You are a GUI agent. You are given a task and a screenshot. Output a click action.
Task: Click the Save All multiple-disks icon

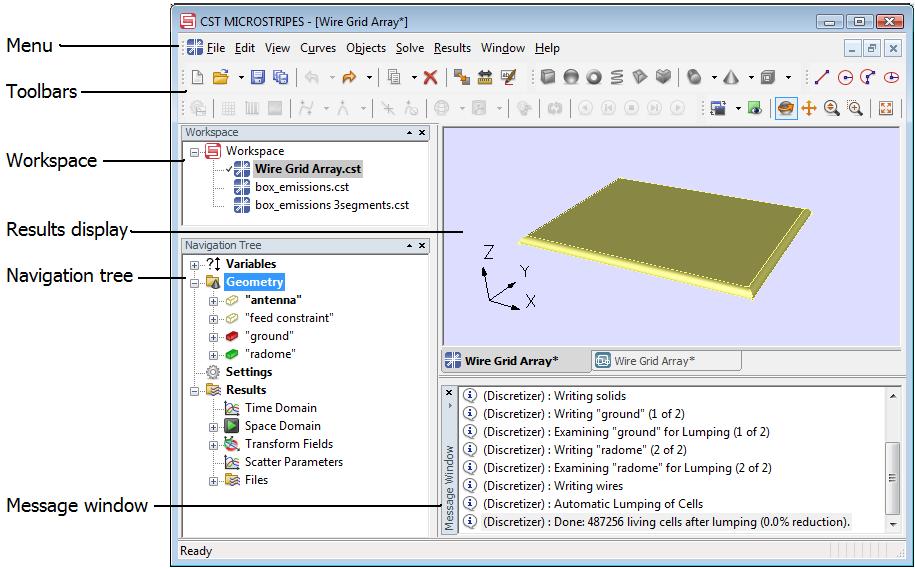click(281, 77)
